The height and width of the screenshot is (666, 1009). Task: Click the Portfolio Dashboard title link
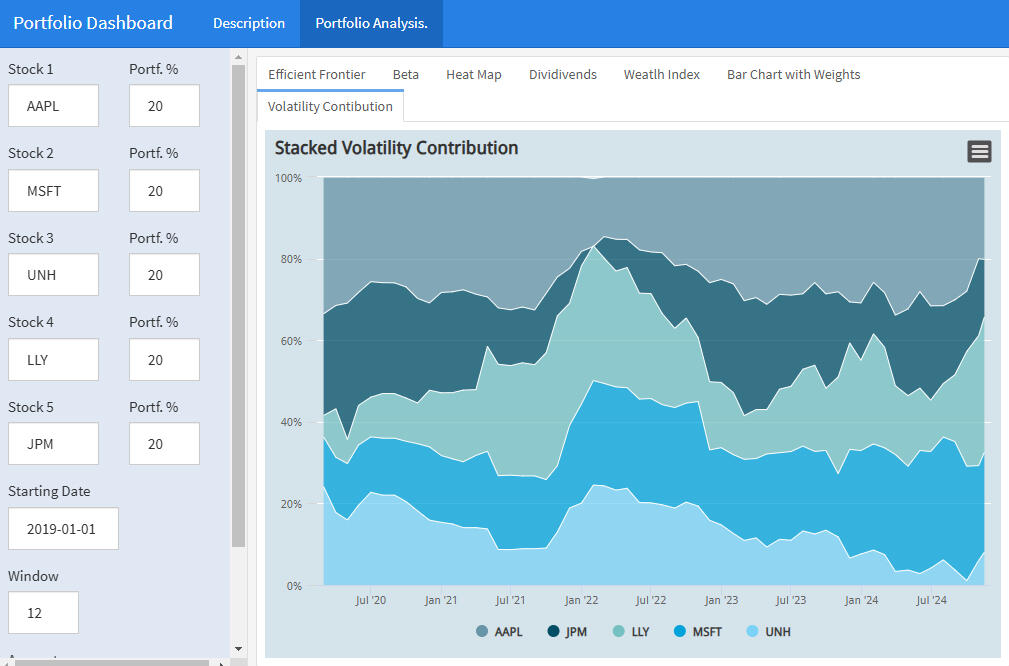coord(93,23)
